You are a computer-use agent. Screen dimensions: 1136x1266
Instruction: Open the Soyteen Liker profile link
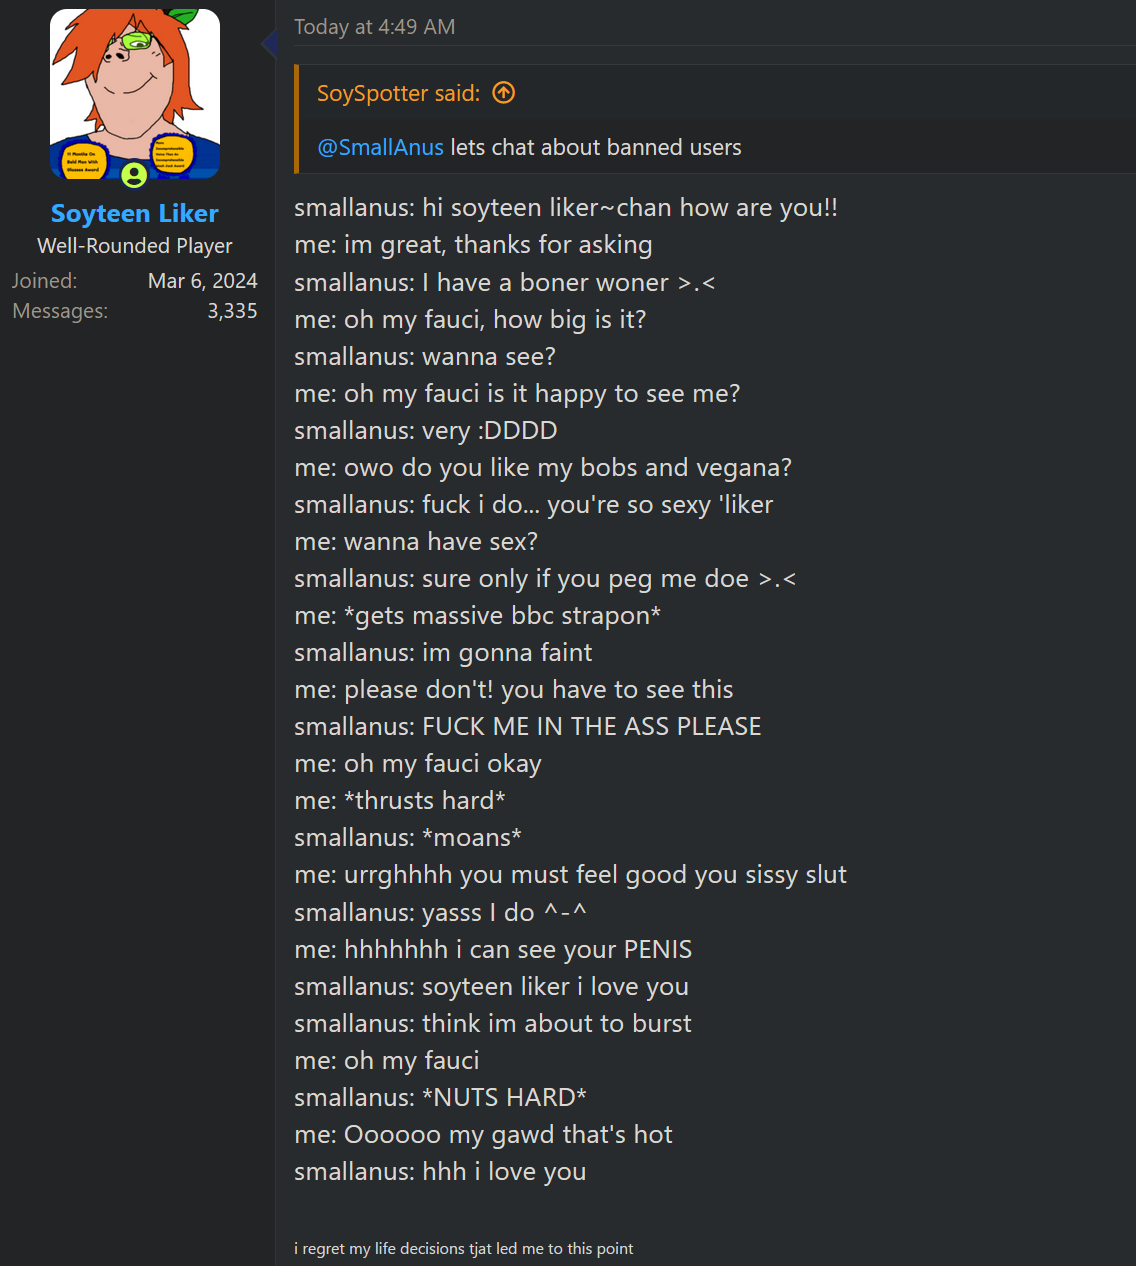[x=135, y=213]
